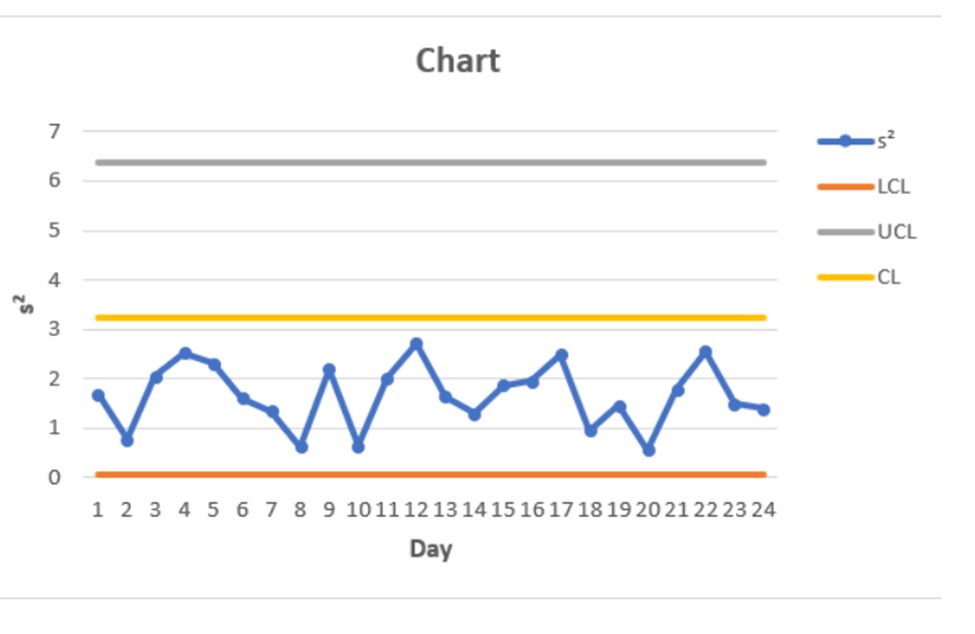Select the orange LCL line
975x634 pixels.
tap(430, 474)
